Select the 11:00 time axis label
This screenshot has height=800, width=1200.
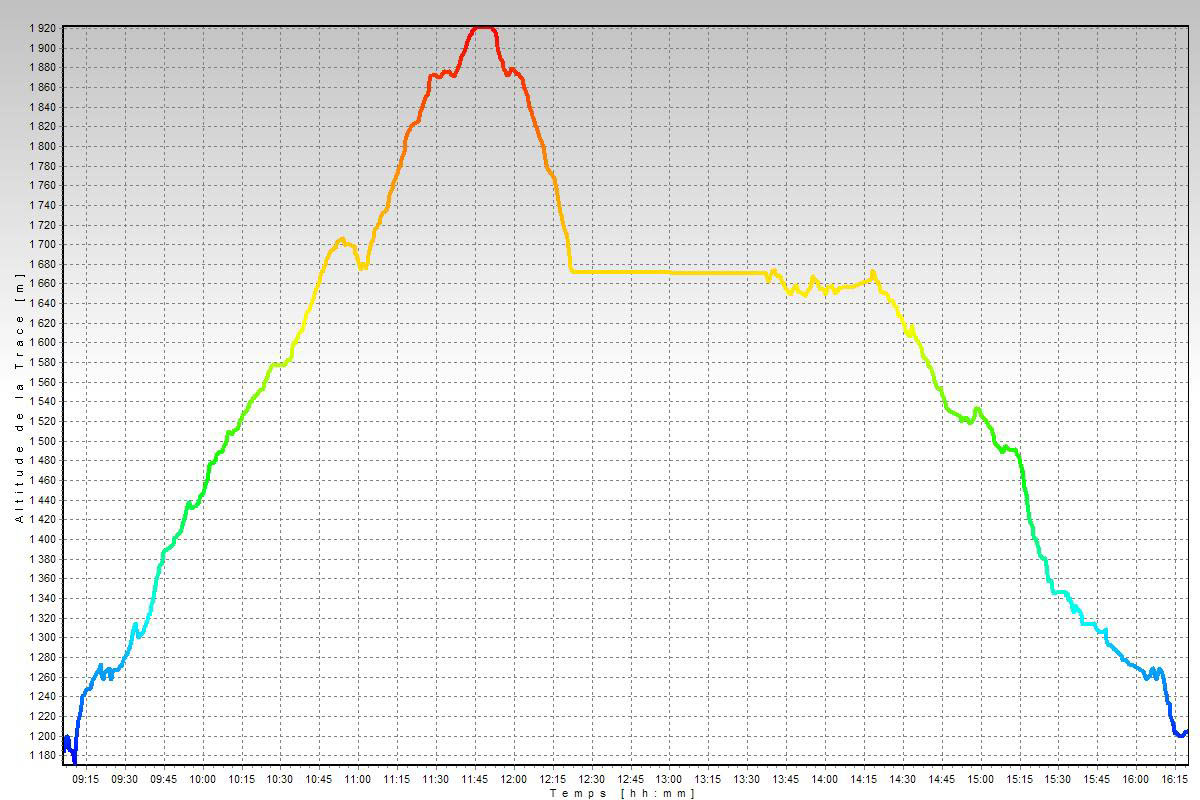tap(358, 779)
